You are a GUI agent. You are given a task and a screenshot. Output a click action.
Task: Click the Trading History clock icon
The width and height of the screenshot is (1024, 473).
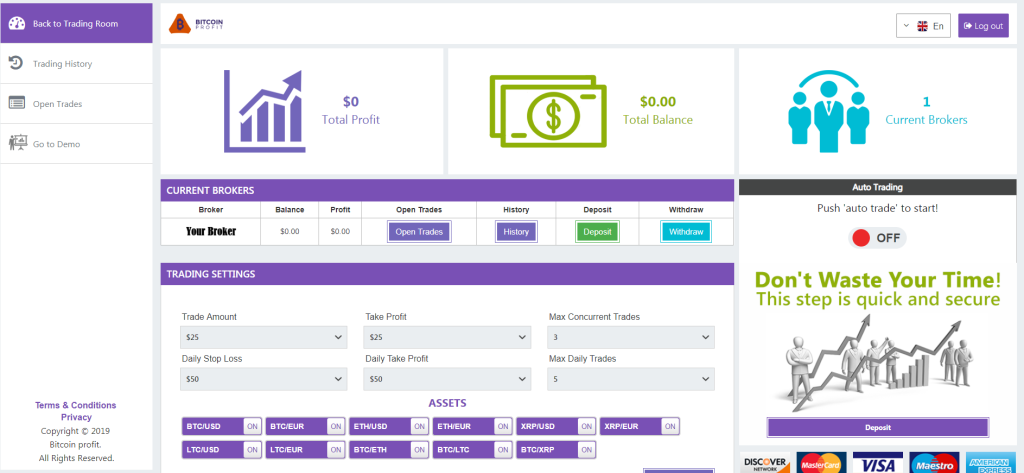coord(16,63)
